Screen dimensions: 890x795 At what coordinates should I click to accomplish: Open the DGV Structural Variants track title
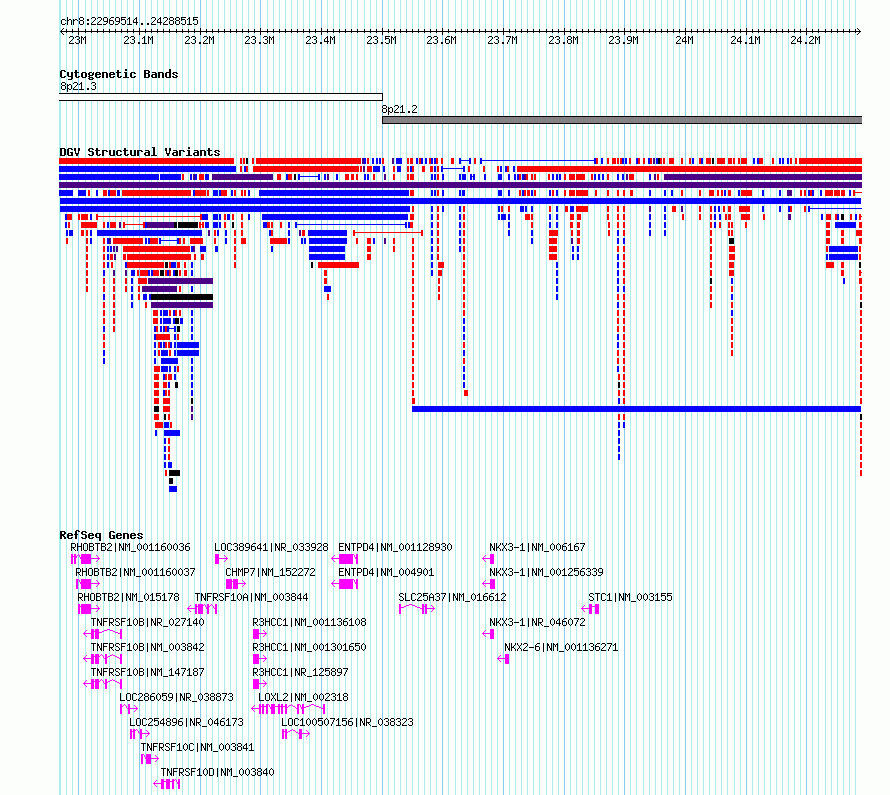[140, 152]
